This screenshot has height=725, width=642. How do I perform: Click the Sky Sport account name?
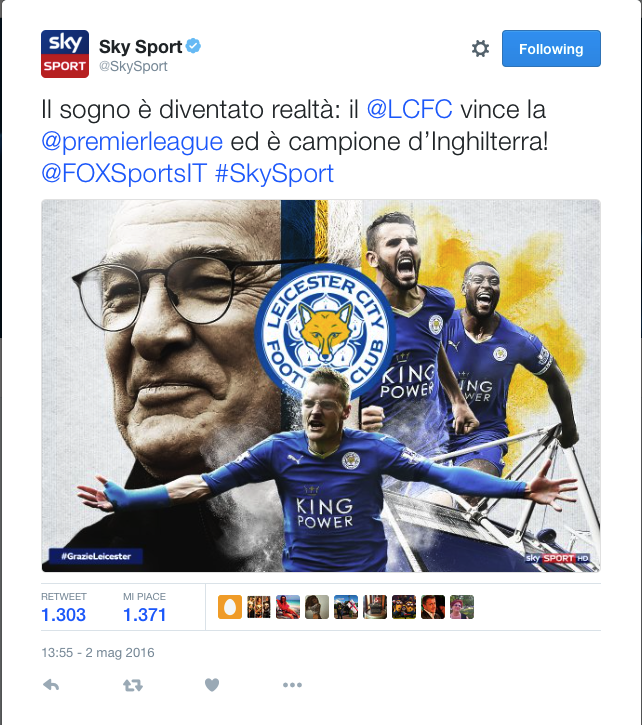[x=141, y=47]
